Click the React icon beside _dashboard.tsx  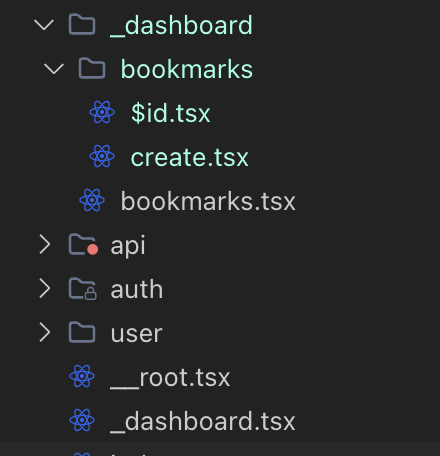point(82,420)
